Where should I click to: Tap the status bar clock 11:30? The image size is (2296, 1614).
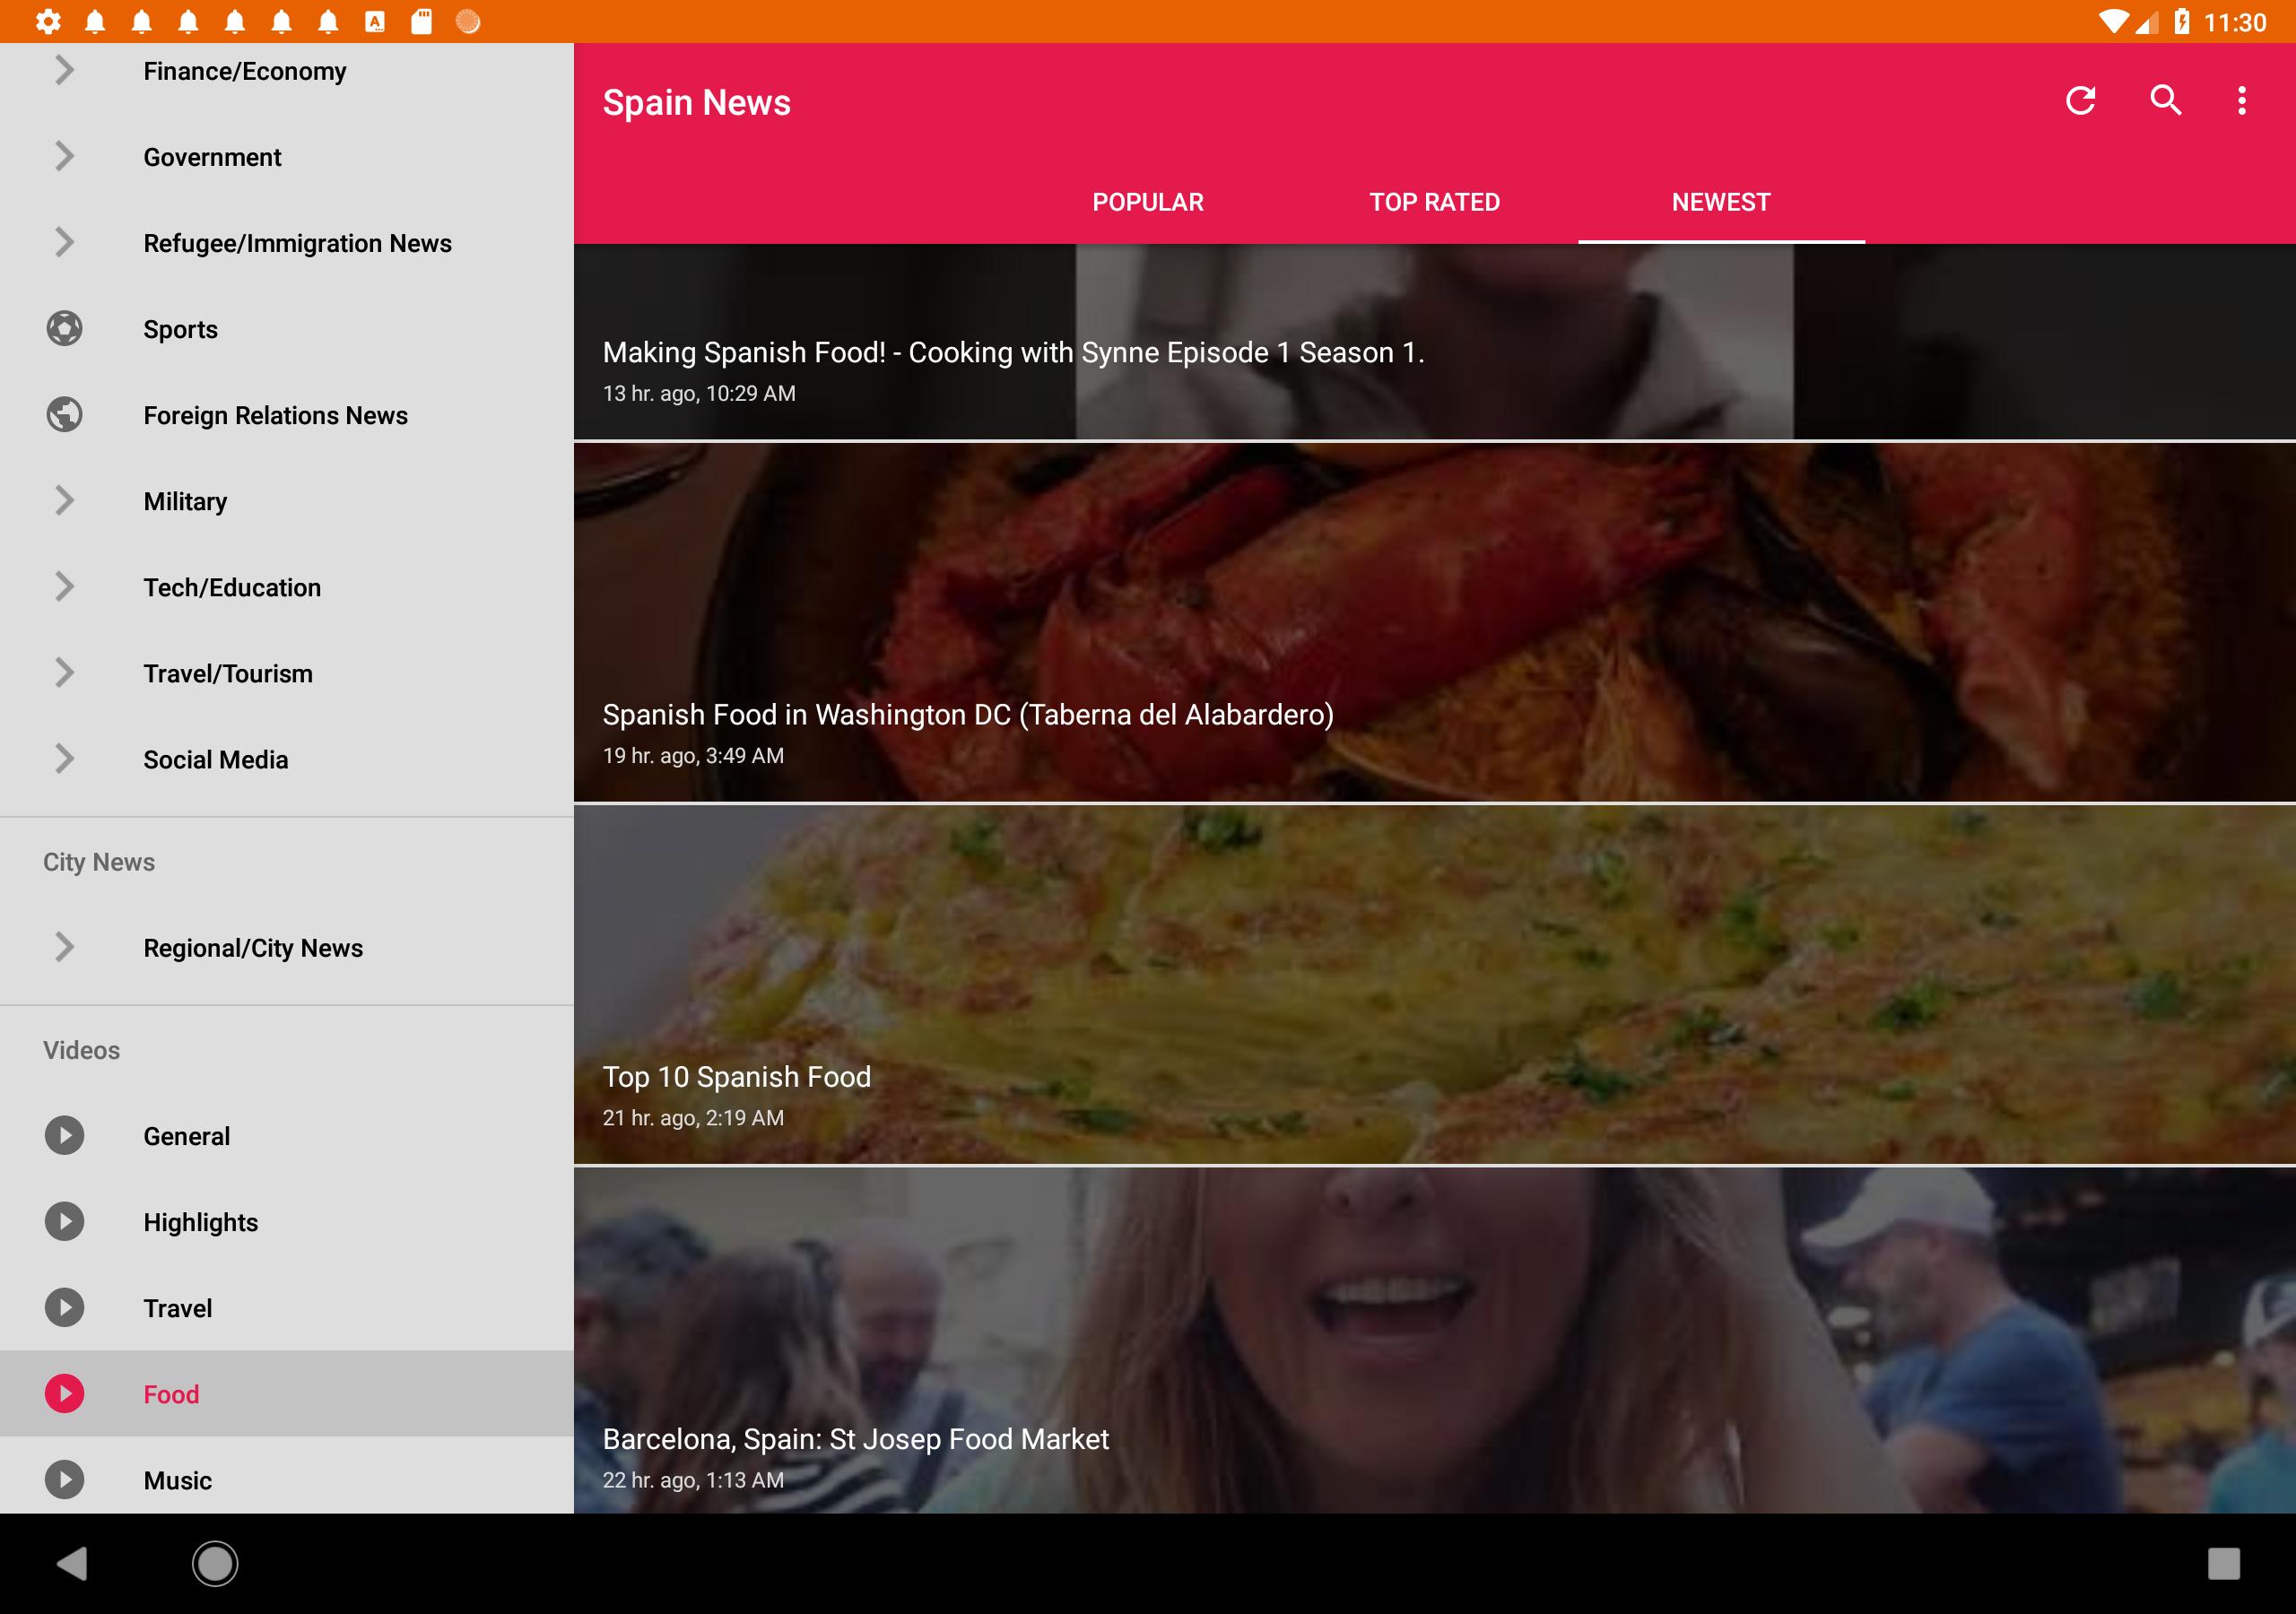click(x=2234, y=22)
